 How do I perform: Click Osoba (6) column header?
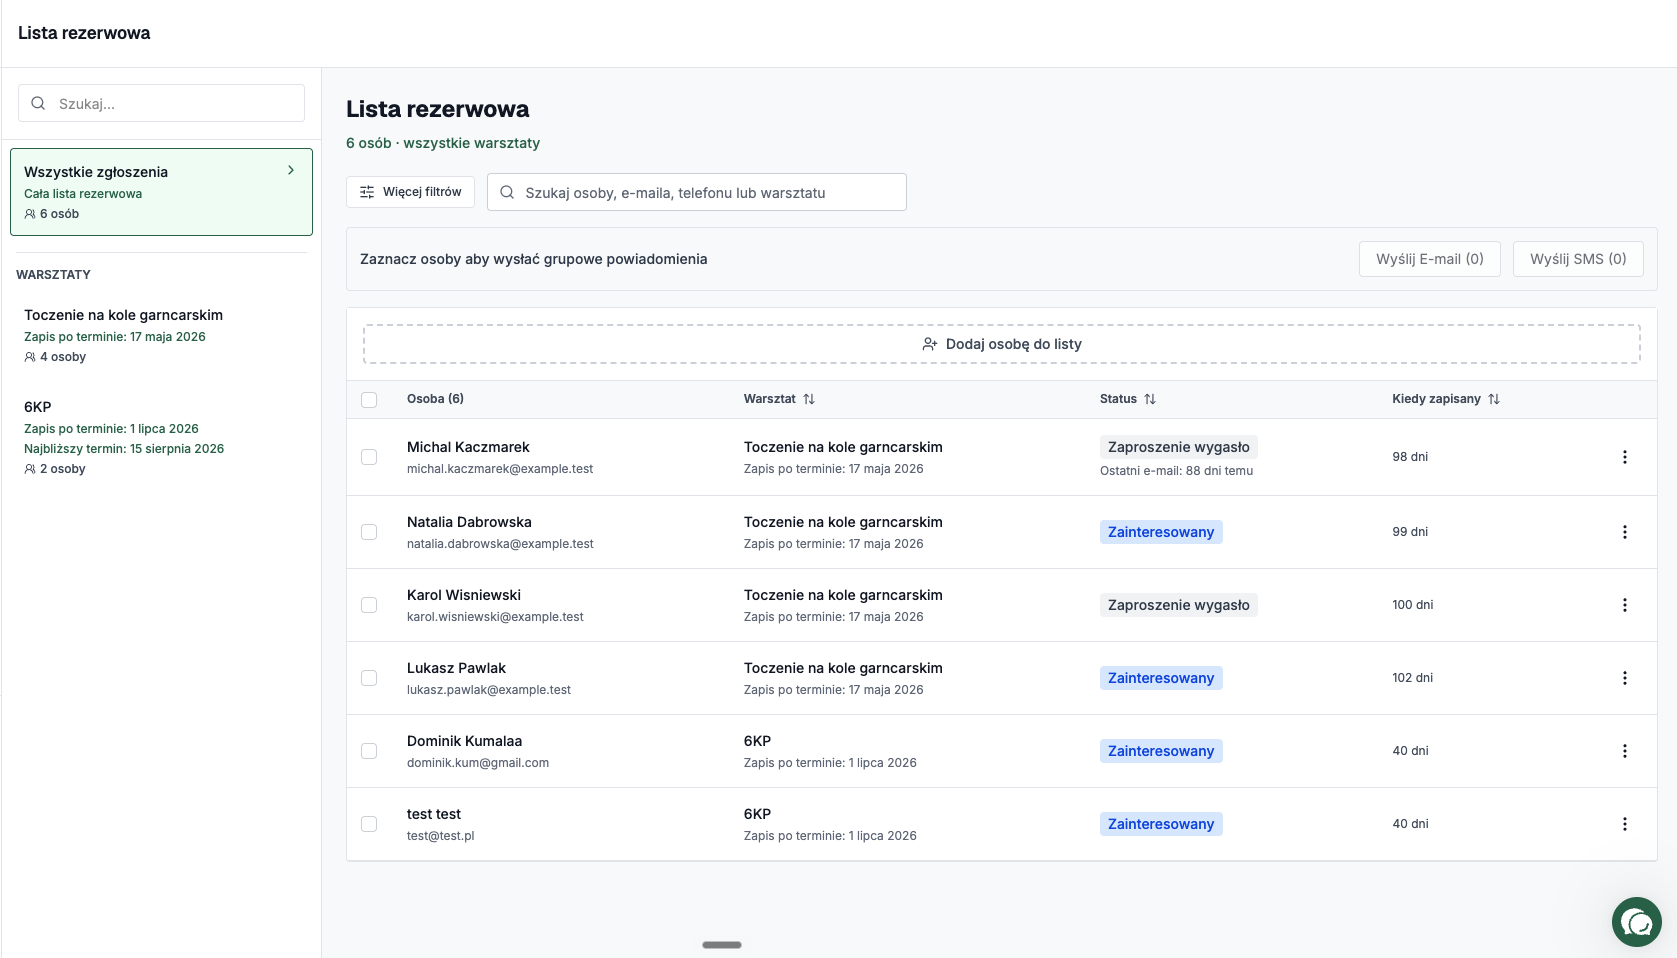[x=435, y=399]
